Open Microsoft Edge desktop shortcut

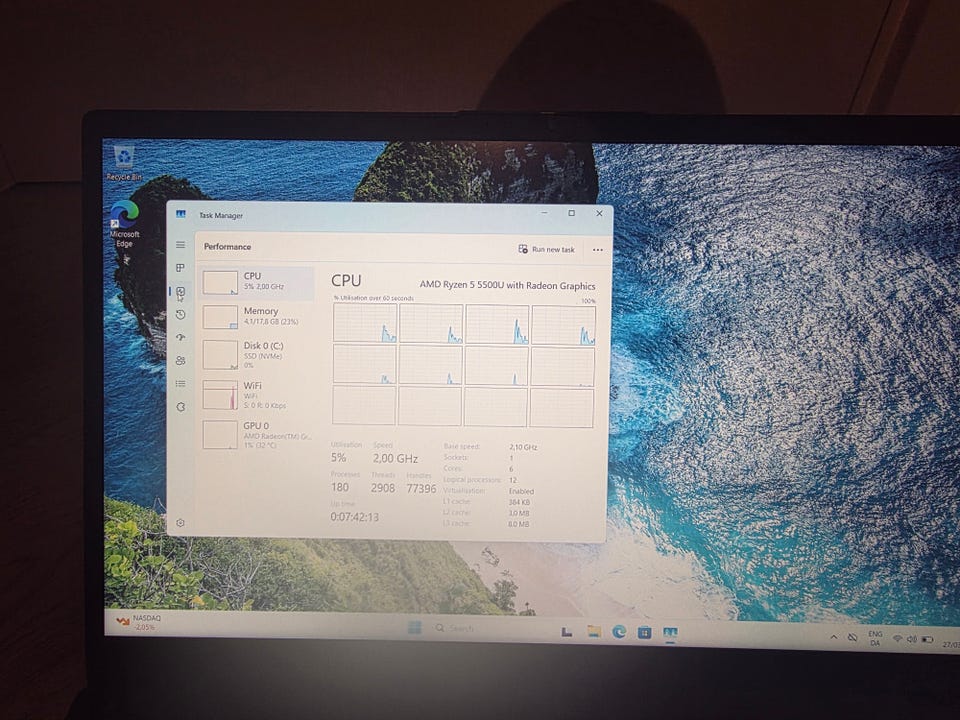click(124, 224)
